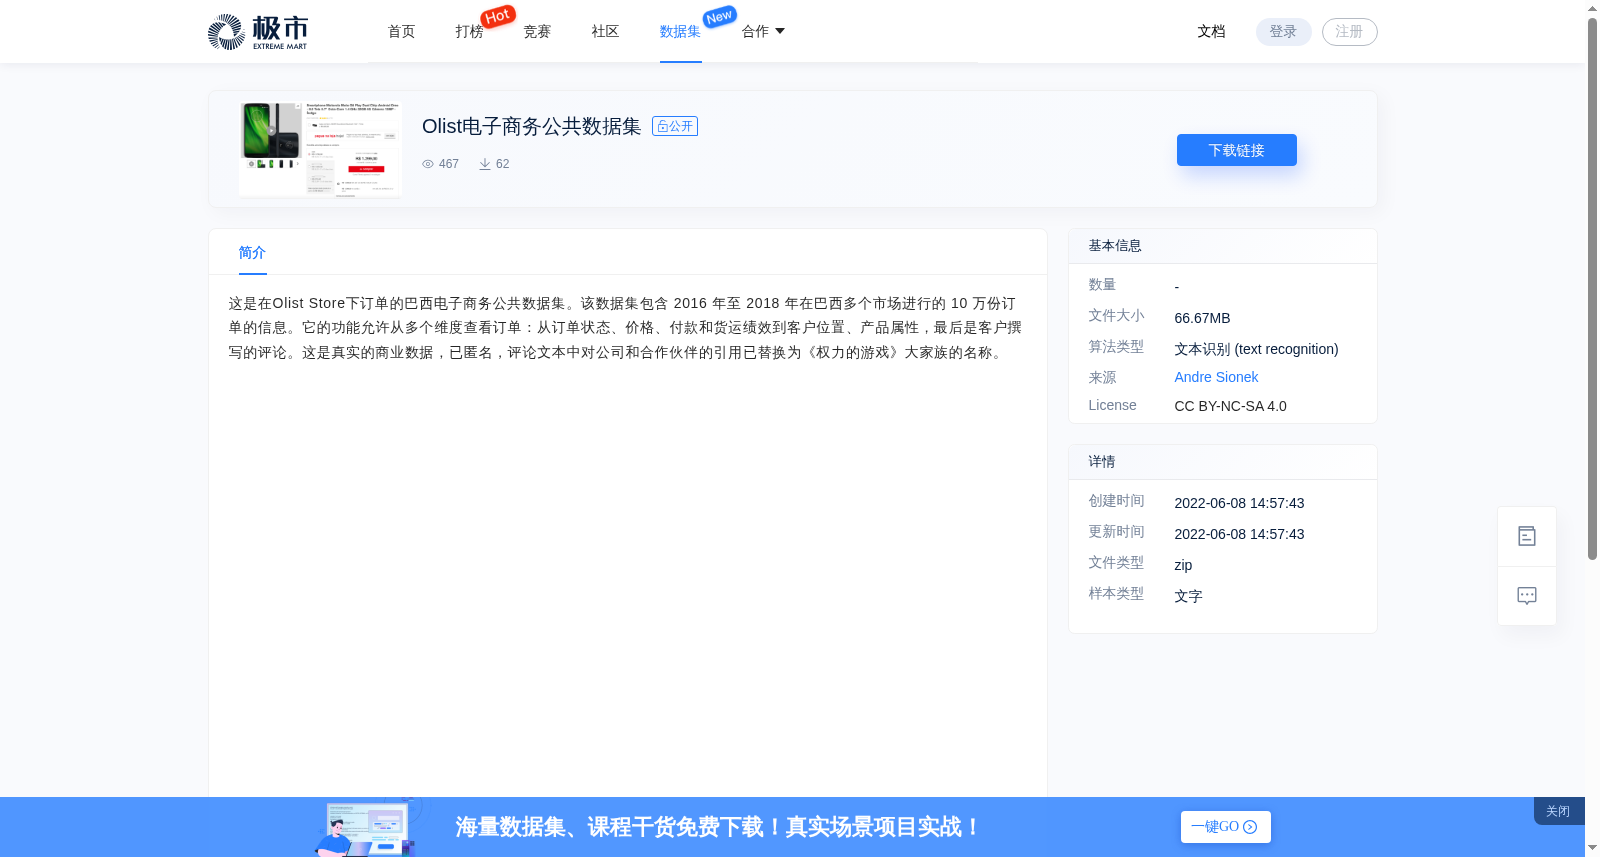Expand the 合作 dropdown menu
The image size is (1600, 857).
(763, 32)
